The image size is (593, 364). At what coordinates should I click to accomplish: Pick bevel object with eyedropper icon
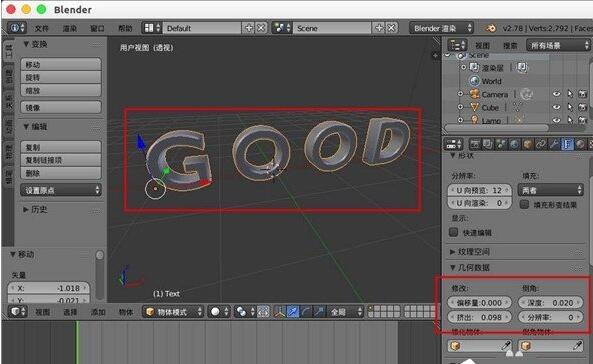point(577,345)
